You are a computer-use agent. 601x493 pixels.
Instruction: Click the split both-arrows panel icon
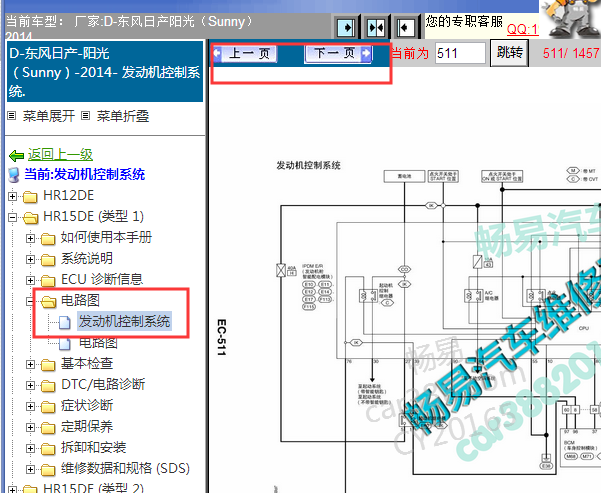pyautogui.click(x=376, y=28)
